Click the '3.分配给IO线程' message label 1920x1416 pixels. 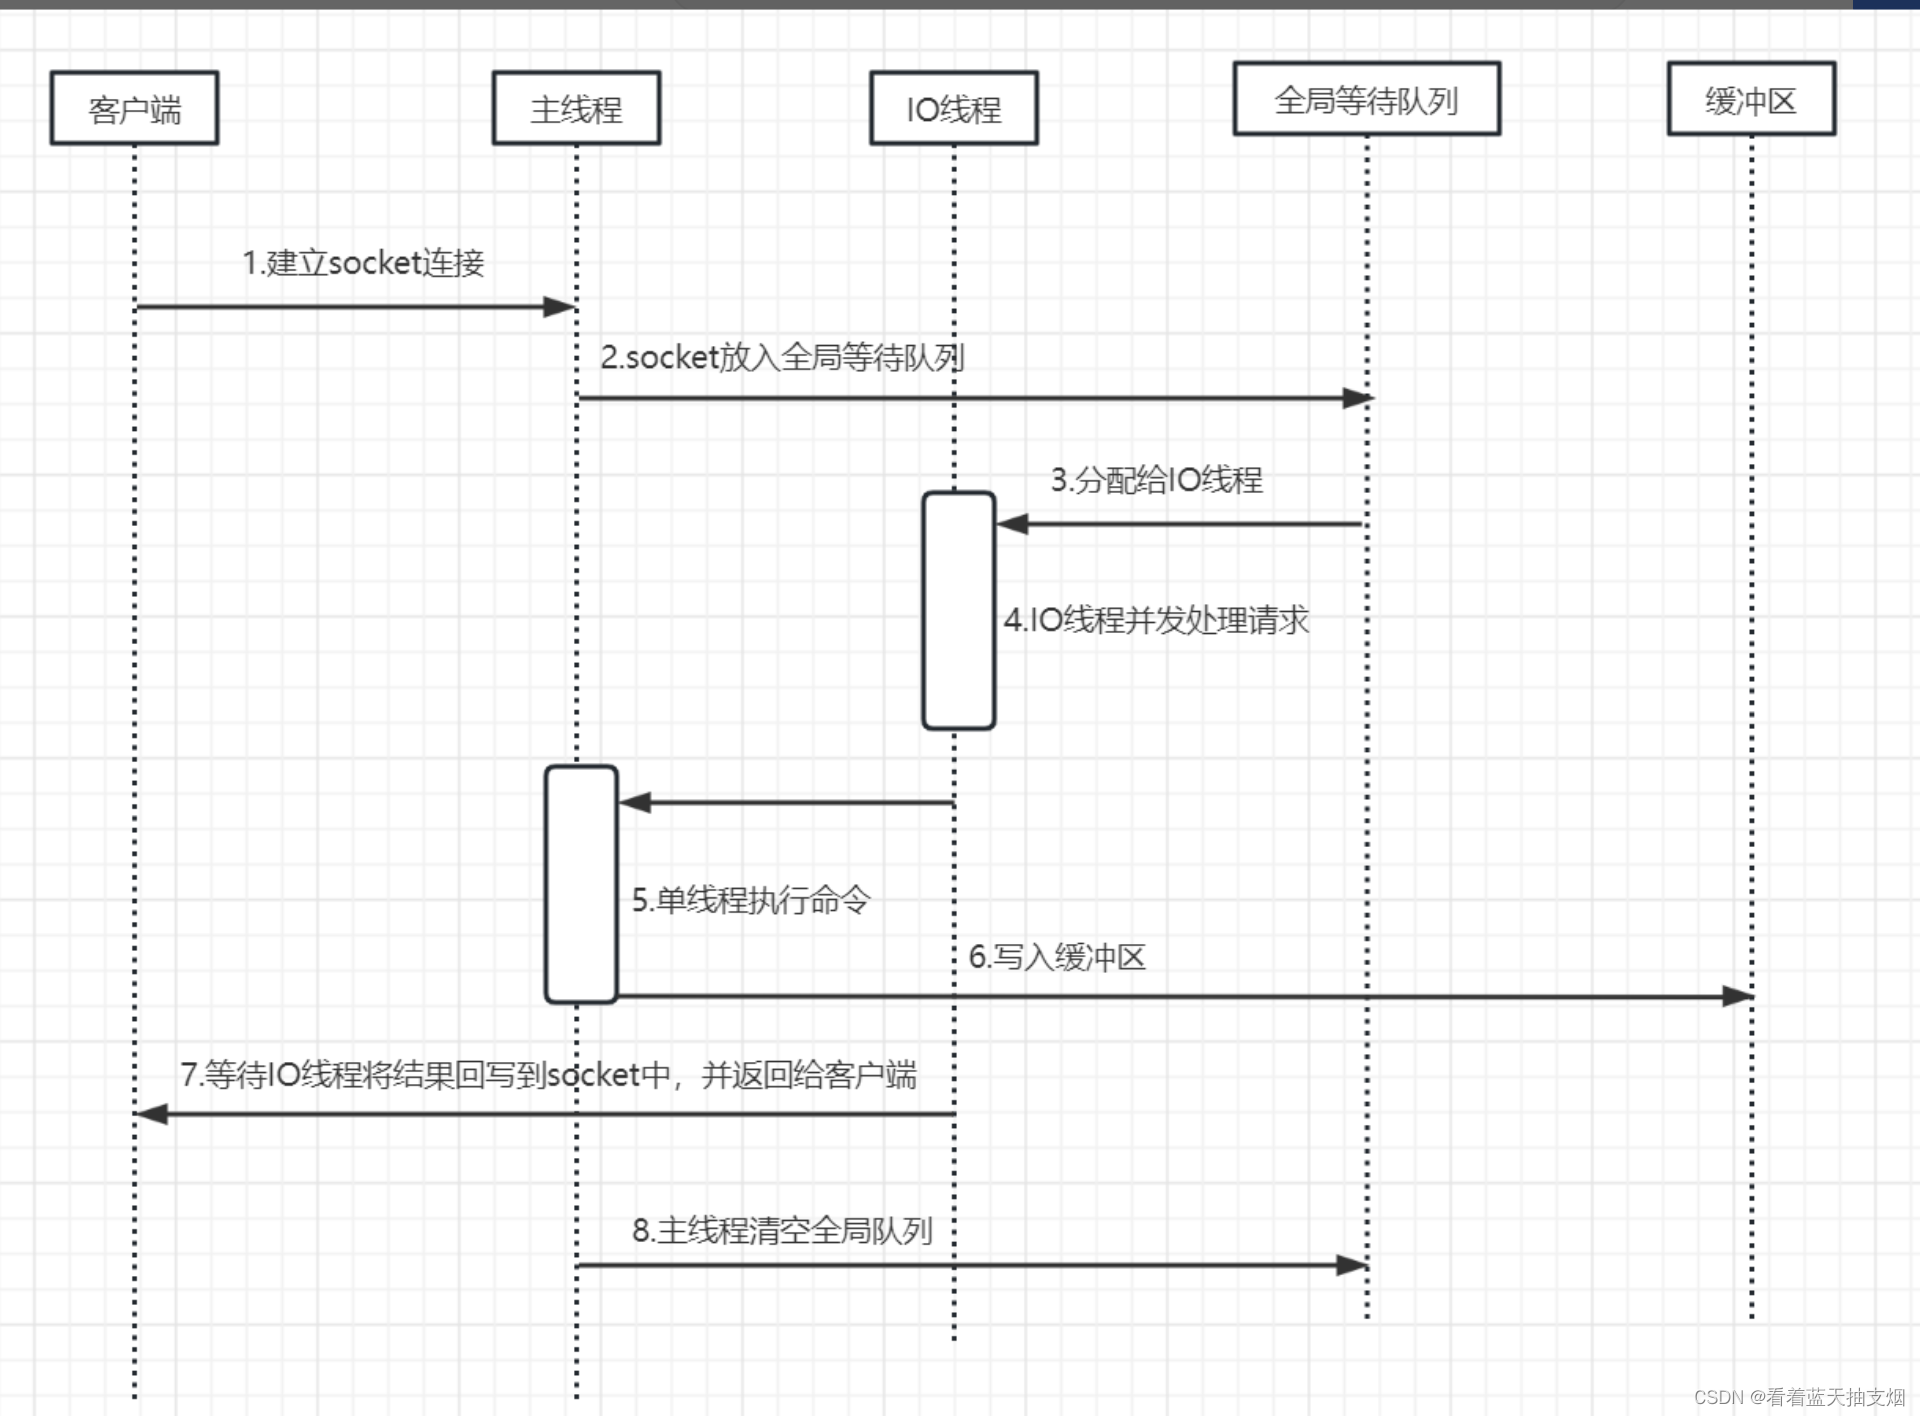click(x=1156, y=480)
